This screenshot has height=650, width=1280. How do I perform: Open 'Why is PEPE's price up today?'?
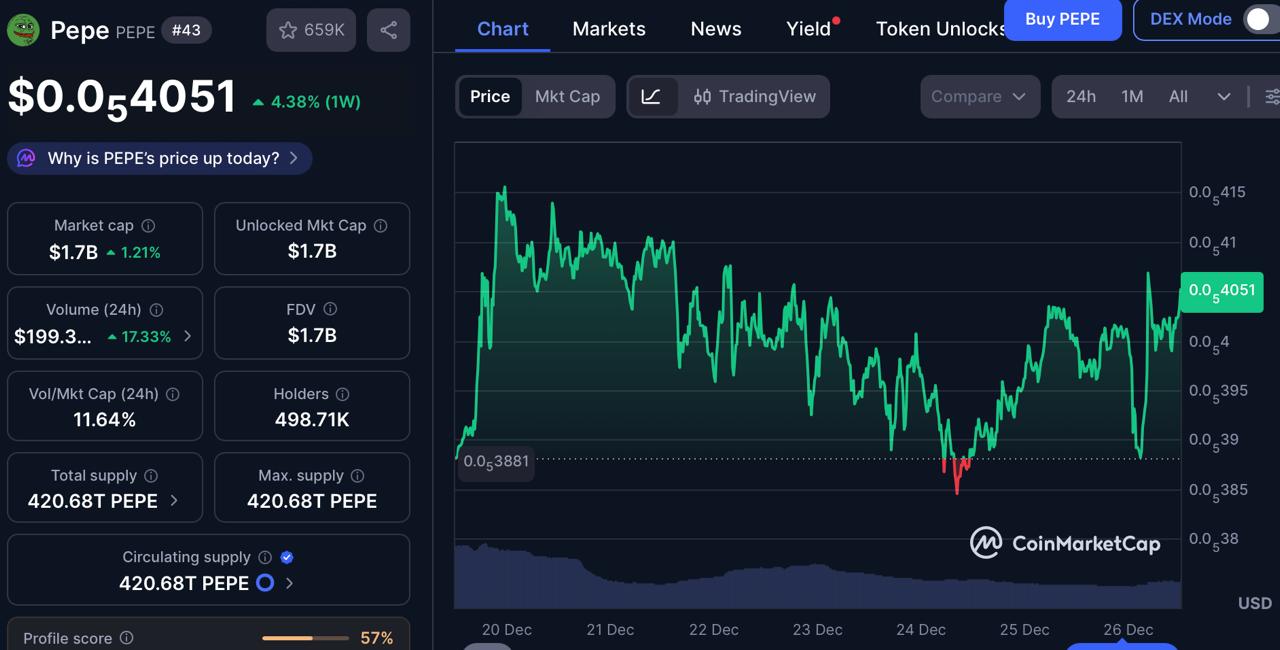coord(158,158)
